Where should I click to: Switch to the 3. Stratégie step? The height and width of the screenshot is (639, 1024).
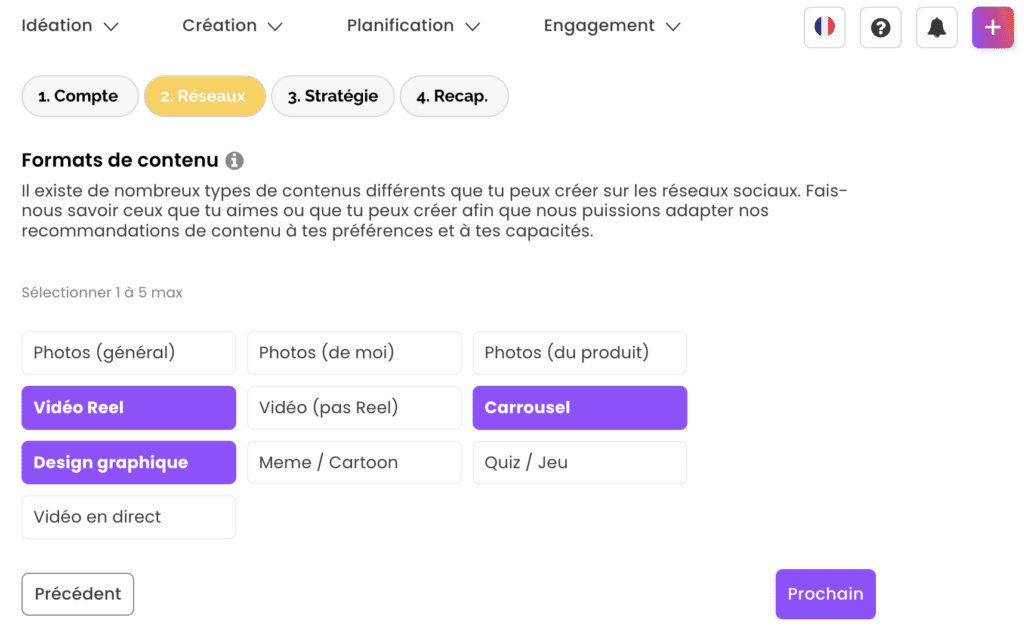[x=333, y=97]
